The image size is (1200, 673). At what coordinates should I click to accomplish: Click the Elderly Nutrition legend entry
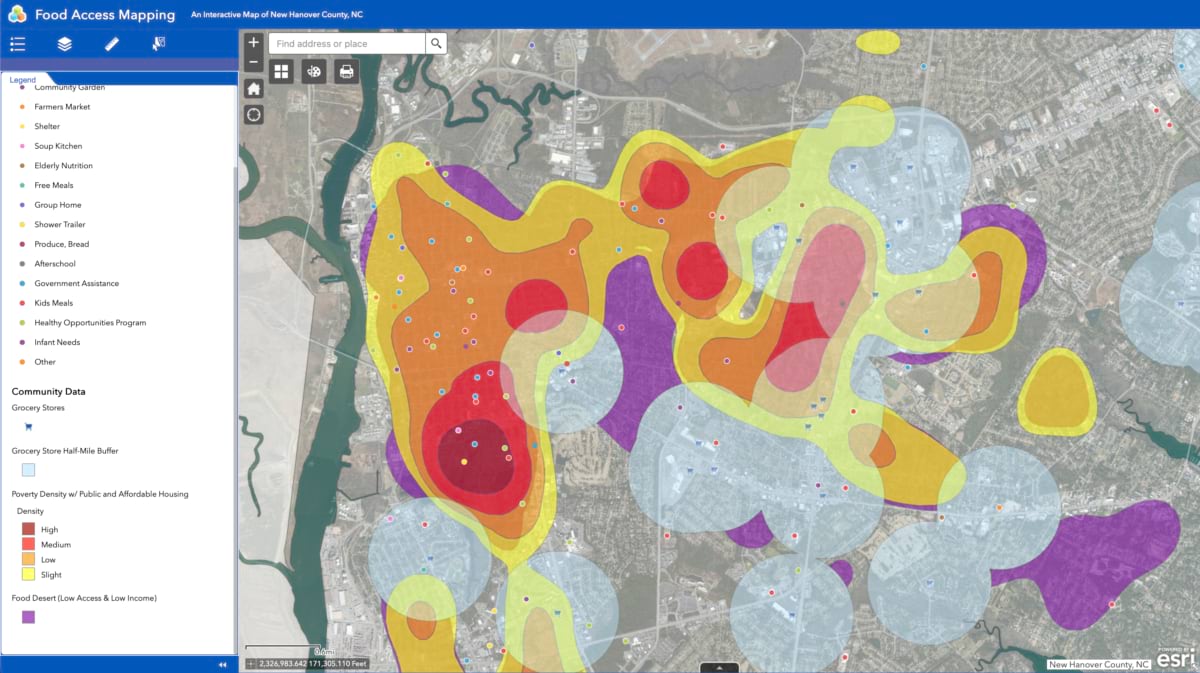click(63, 166)
